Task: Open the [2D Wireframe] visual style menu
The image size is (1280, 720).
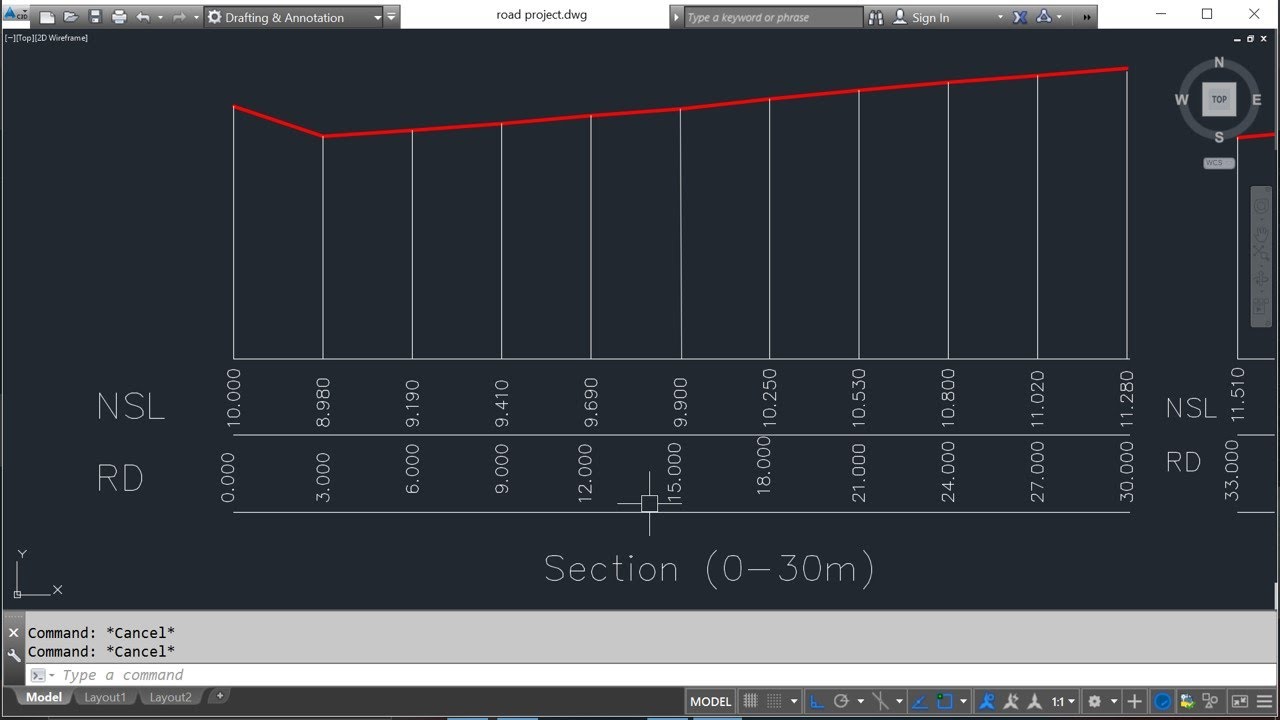Action: (62, 38)
